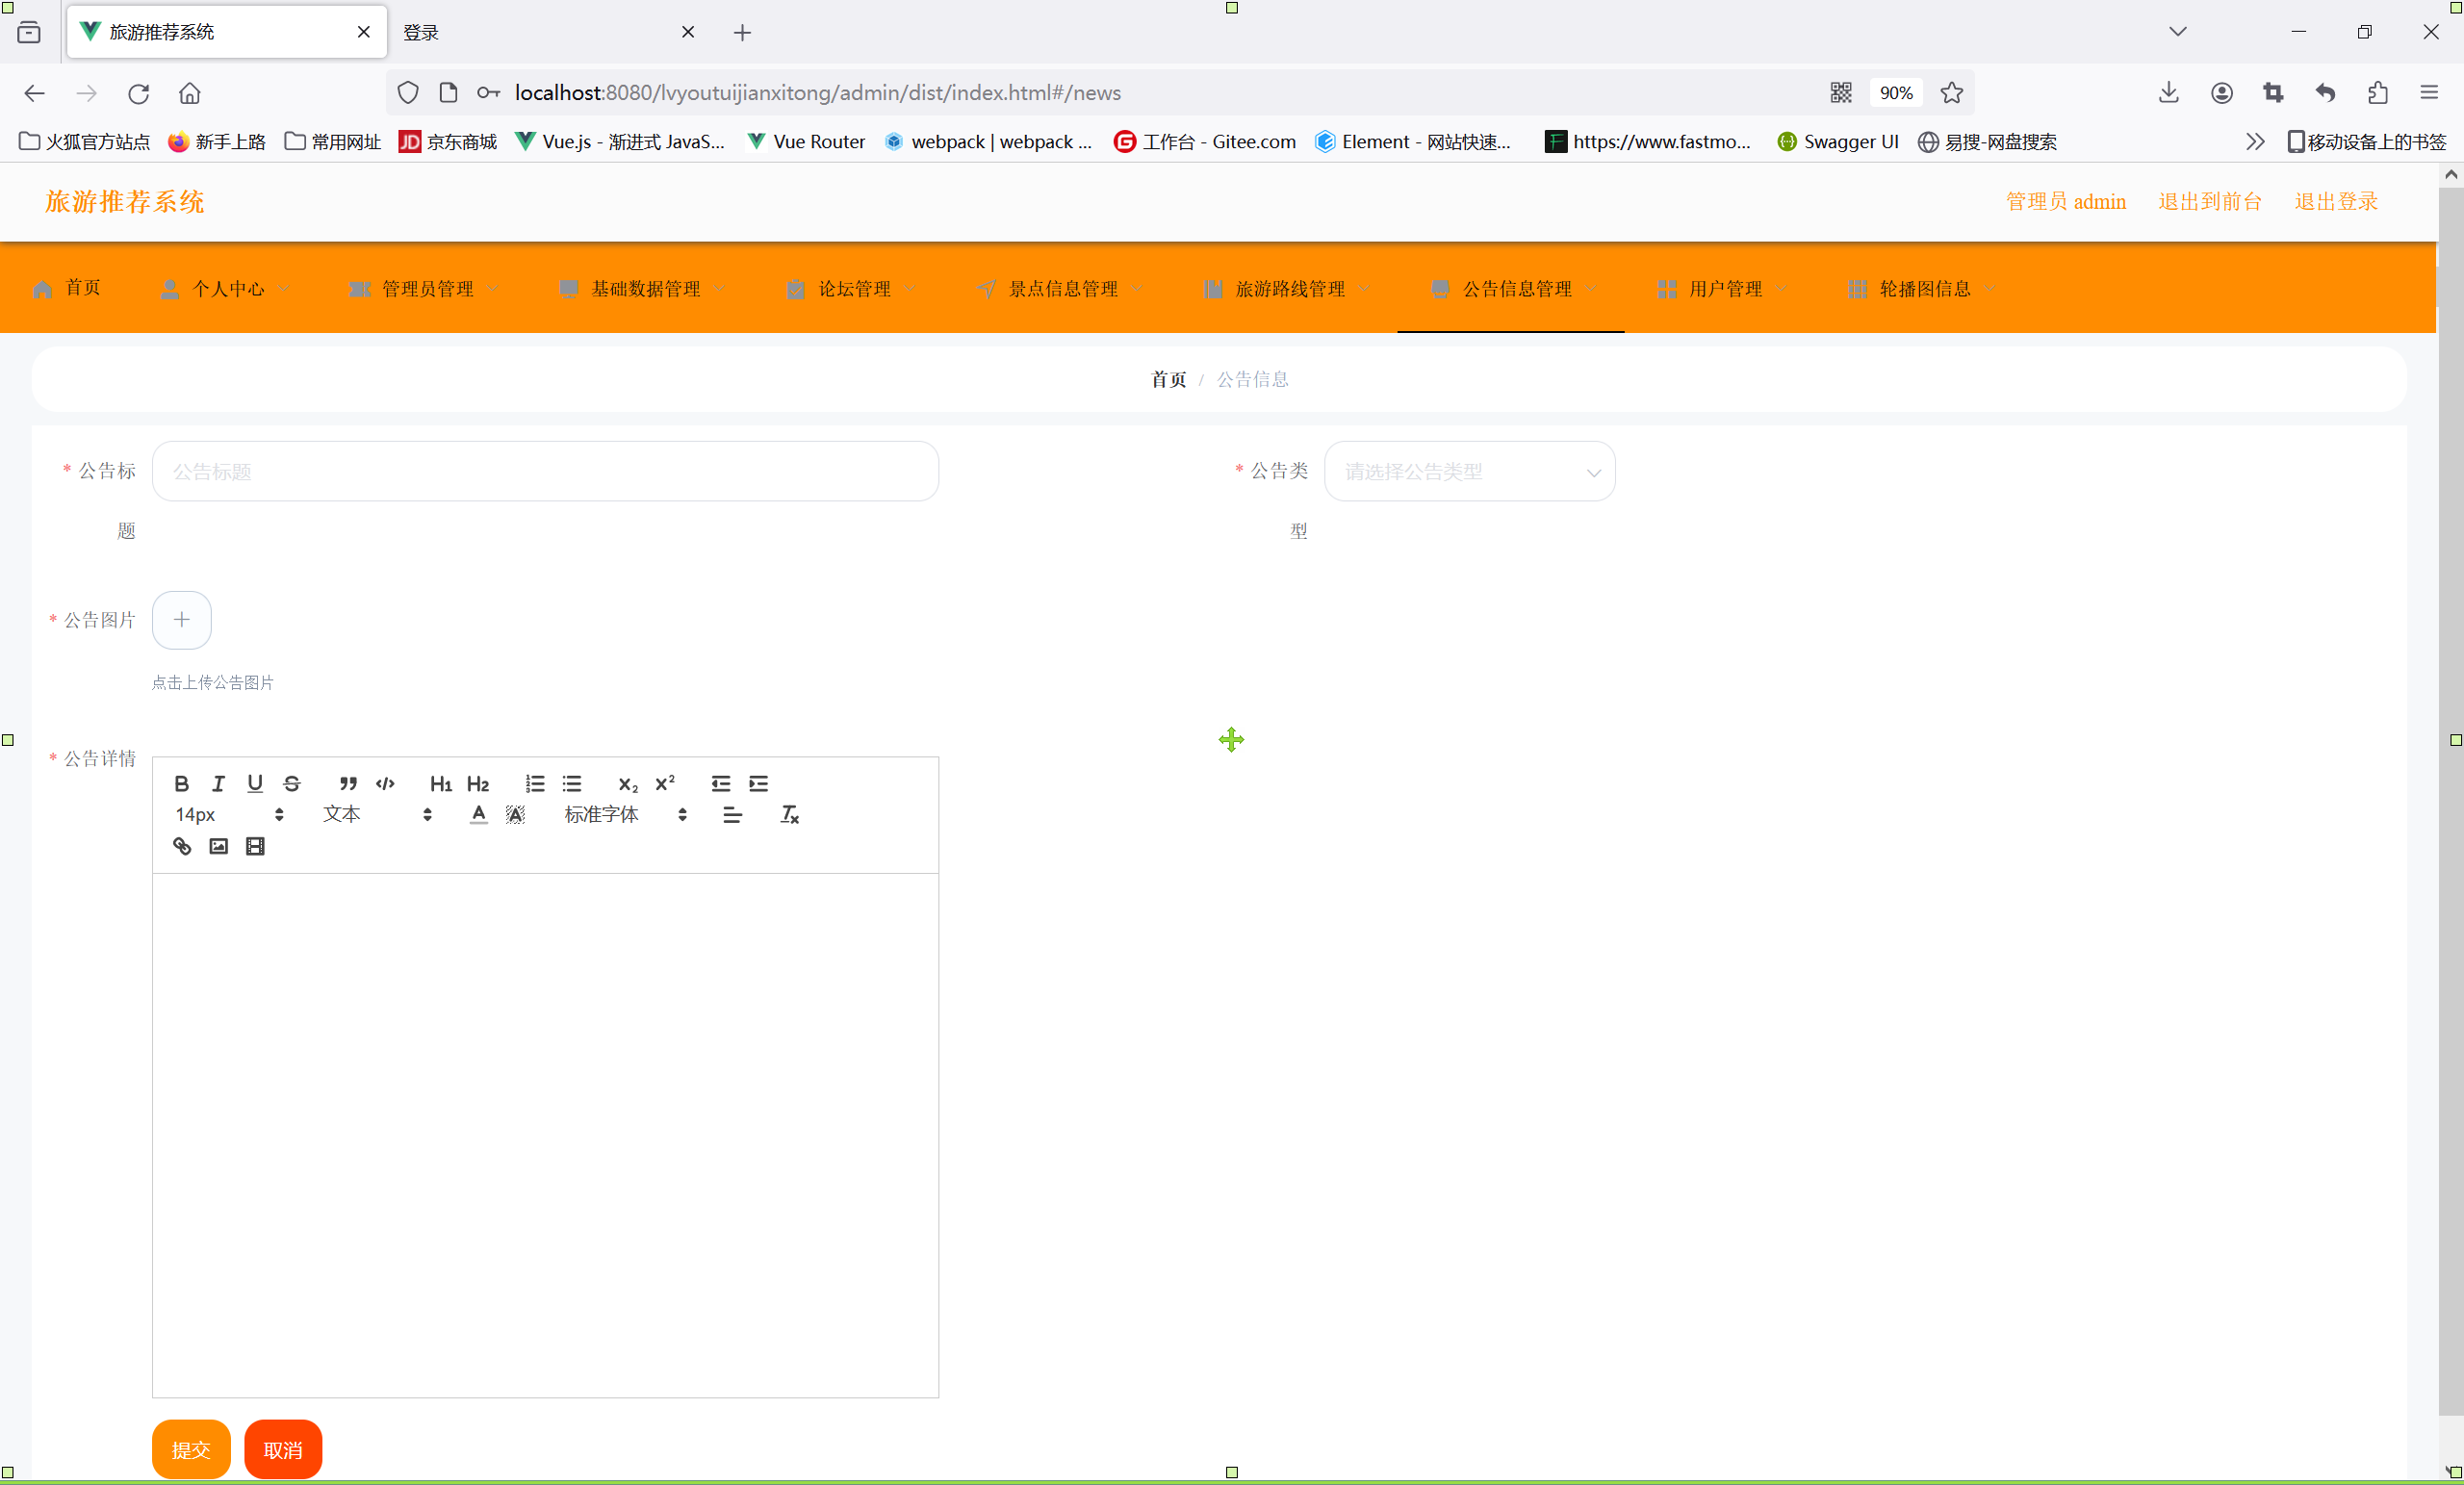Insert a link using the chain icon
The height and width of the screenshot is (1485, 2464).
181,846
